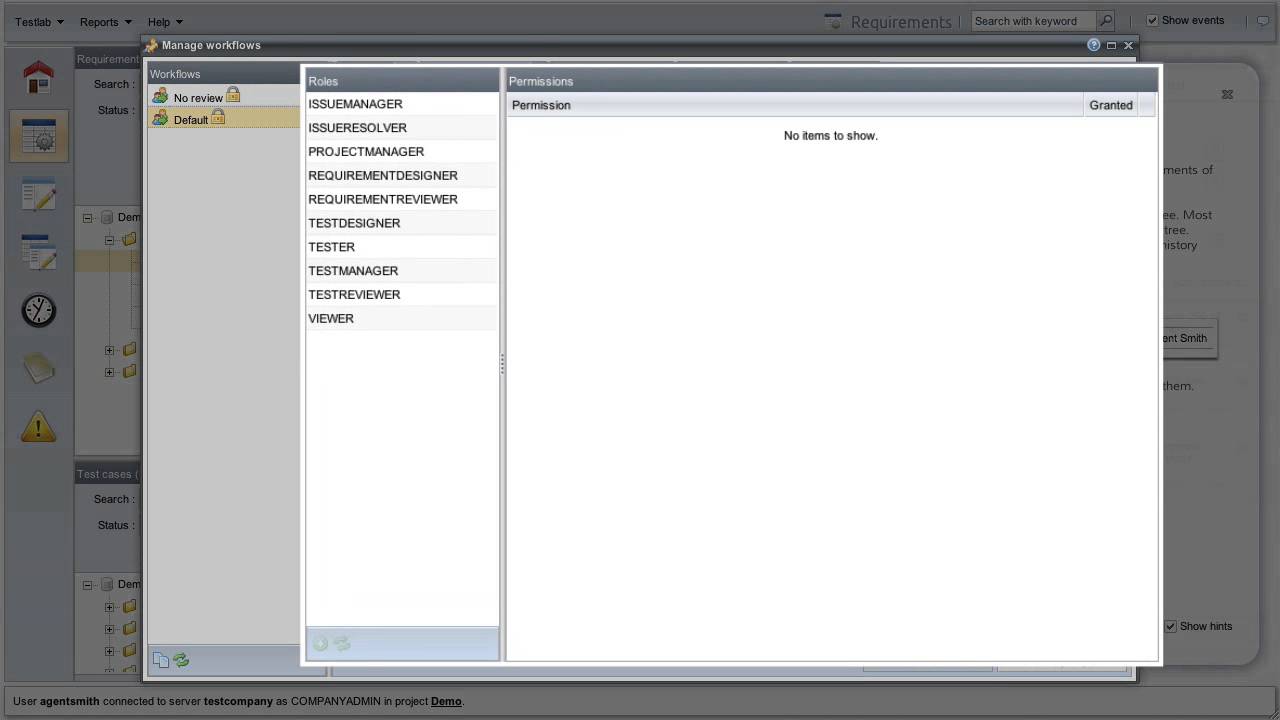The image size is (1280, 720).
Task: Select the TESTER role
Action: [x=402, y=247]
